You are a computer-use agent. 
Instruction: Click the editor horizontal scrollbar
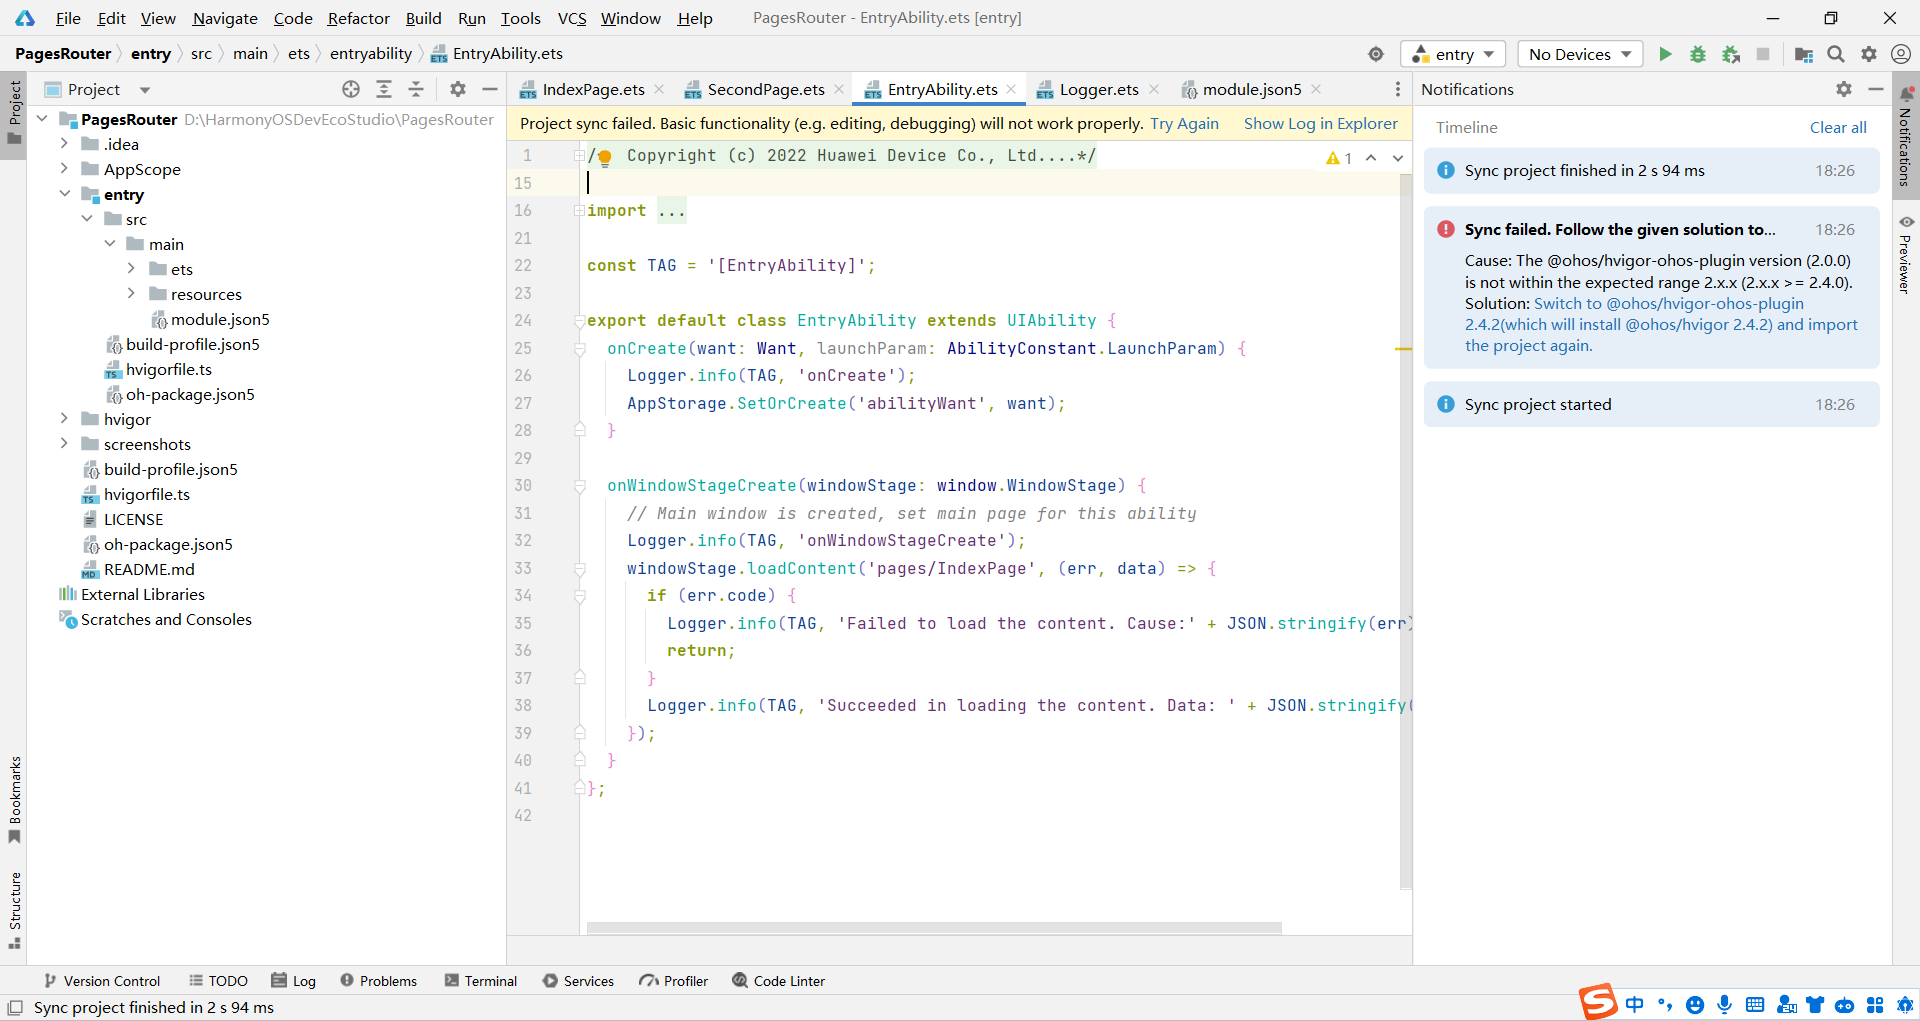(x=934, y=928)
